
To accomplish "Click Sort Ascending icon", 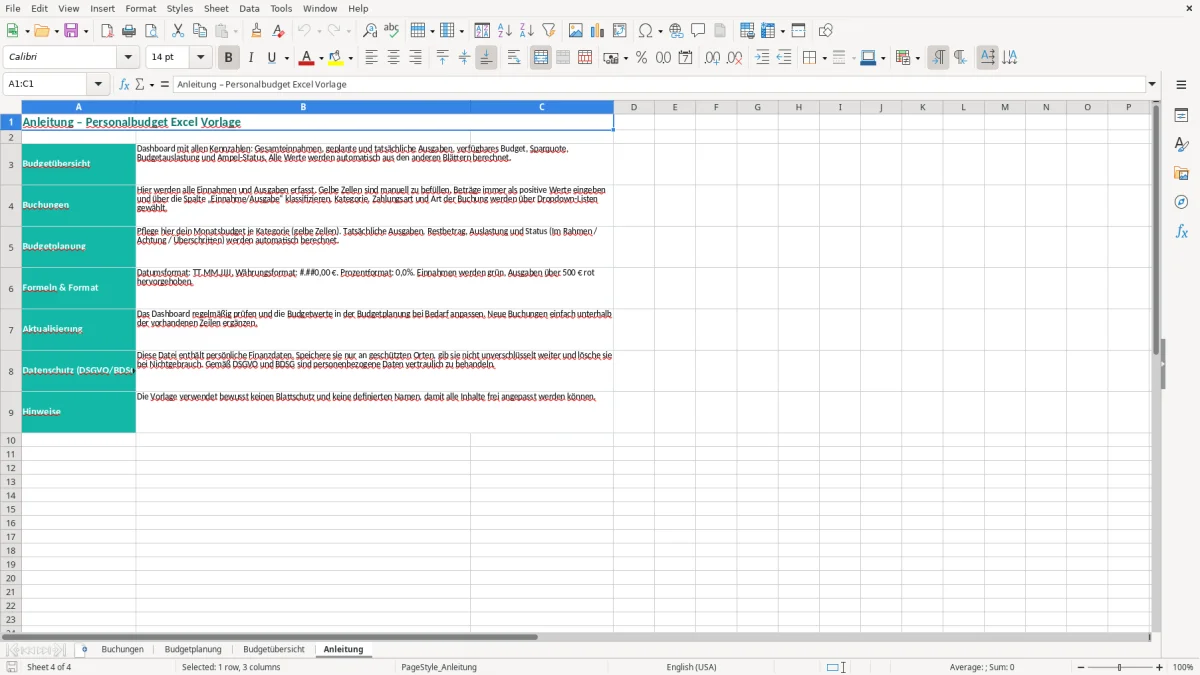I will click(x=505, y=31).
